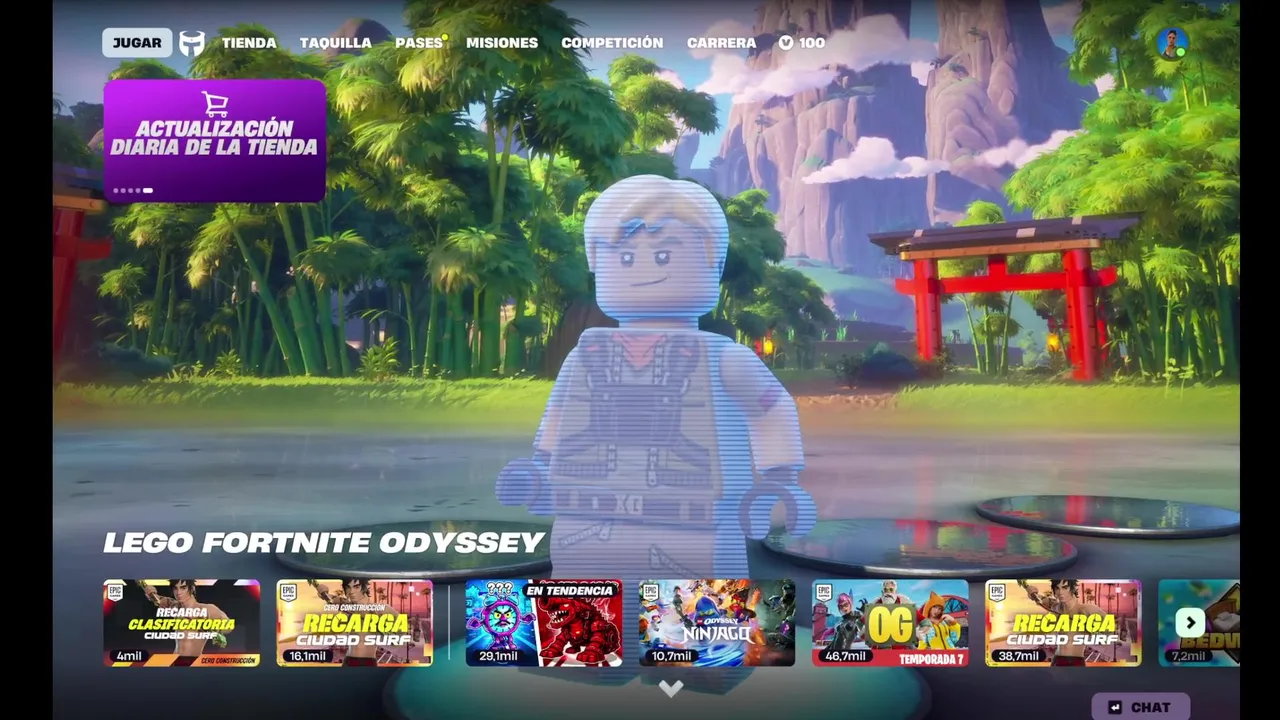
Task: Select Recarga Ciudad Surf tile with 16,1mil players
Action: pos(355,623)
